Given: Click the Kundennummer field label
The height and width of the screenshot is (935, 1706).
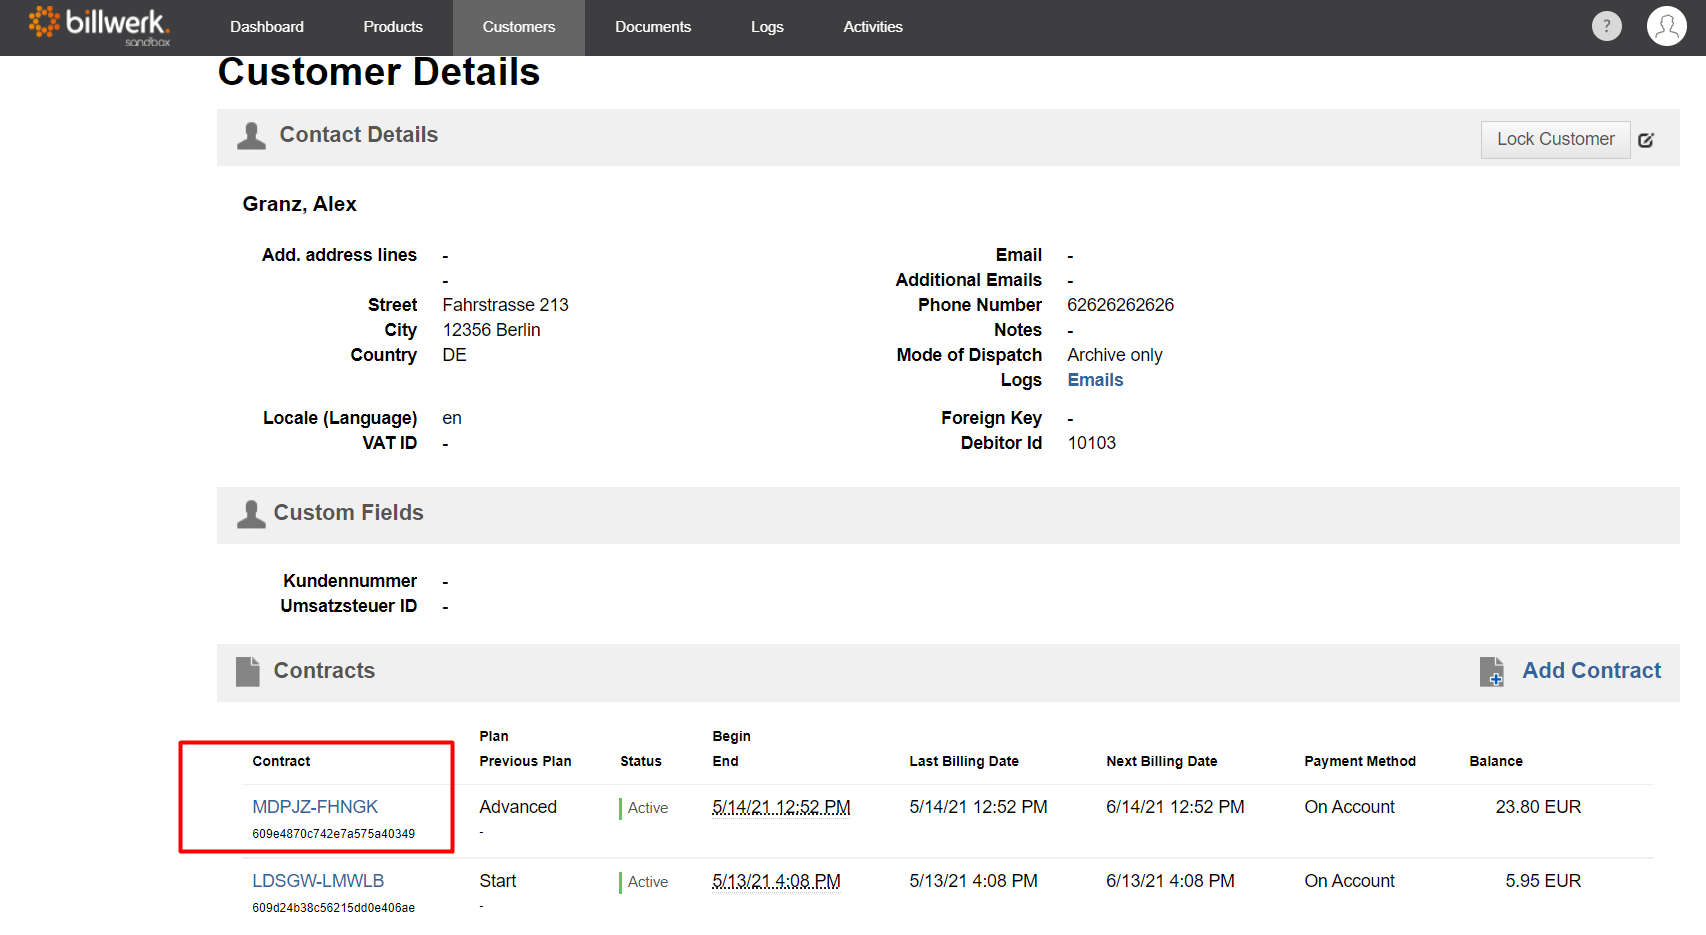Looking at the screenshot, I should (349, 581).
